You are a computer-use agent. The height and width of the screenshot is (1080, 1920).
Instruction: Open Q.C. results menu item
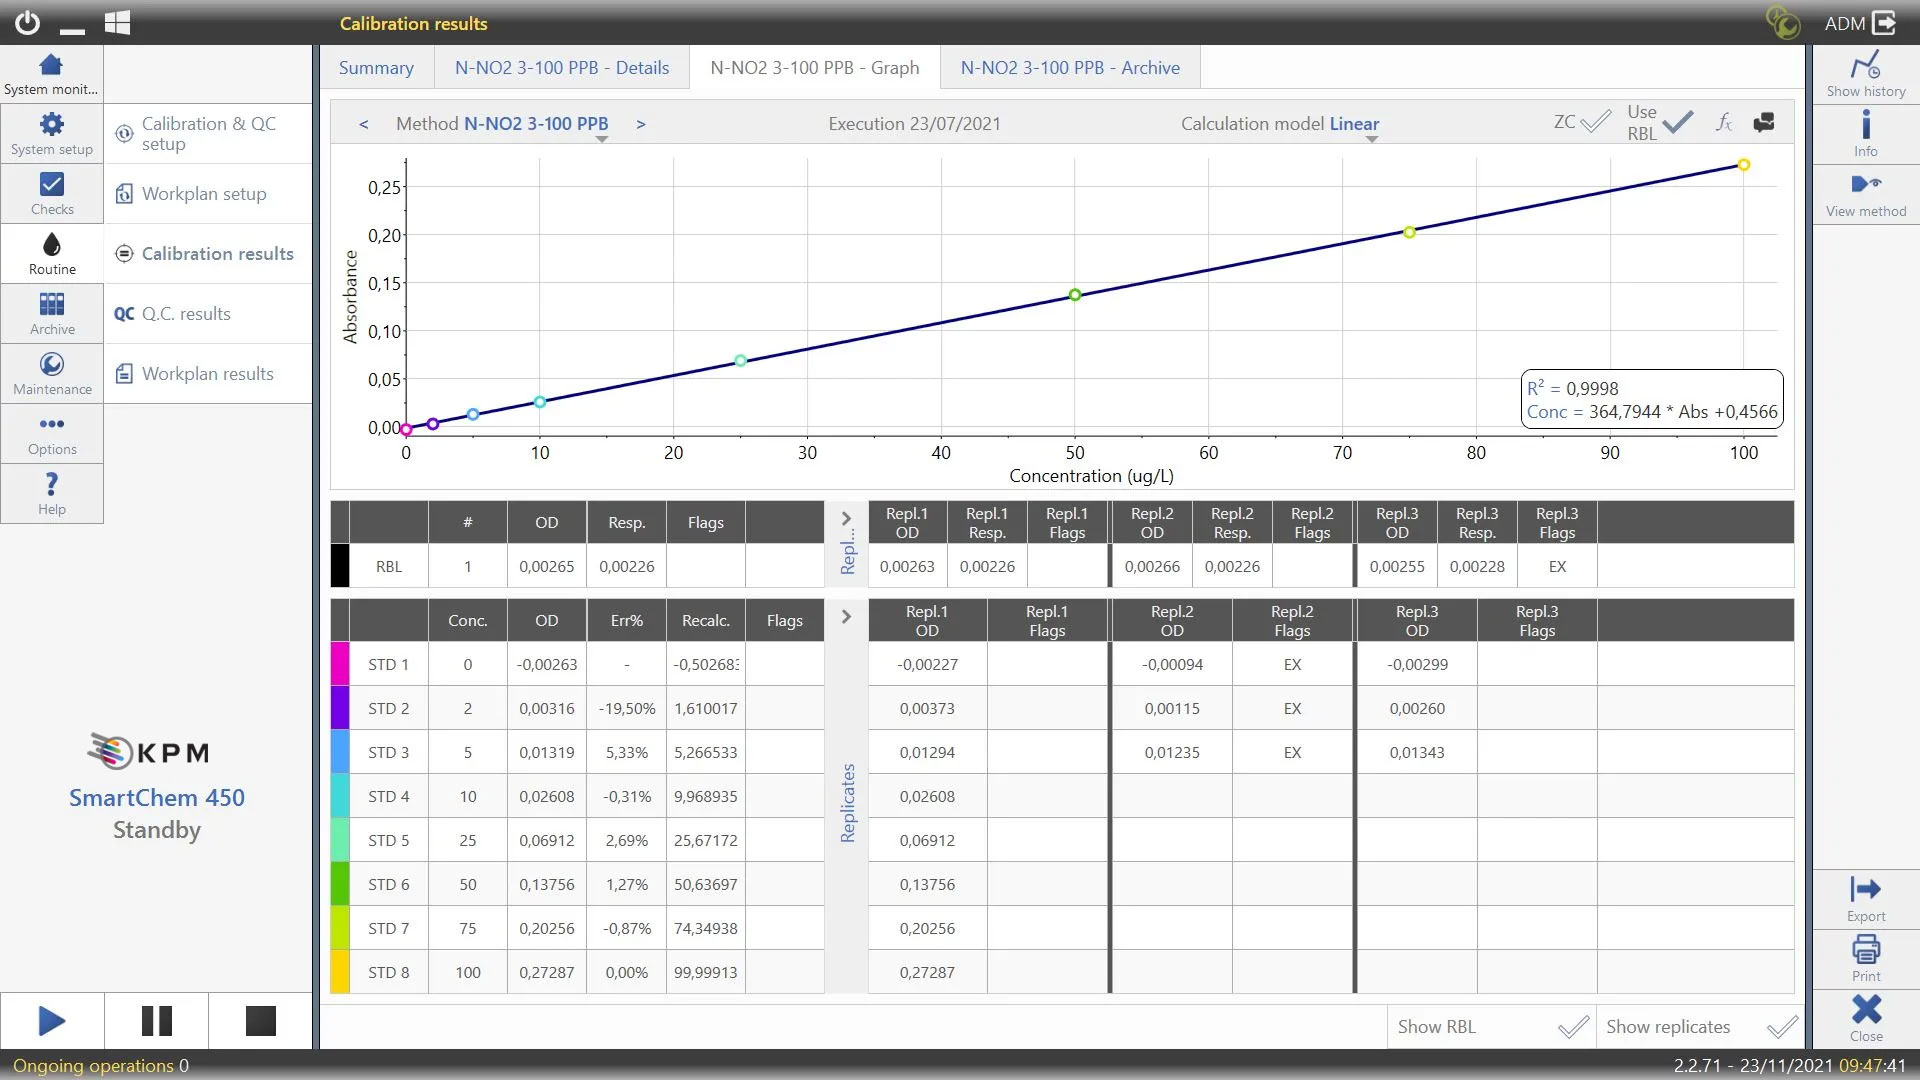pyautogui.click(x=186, y=314)
